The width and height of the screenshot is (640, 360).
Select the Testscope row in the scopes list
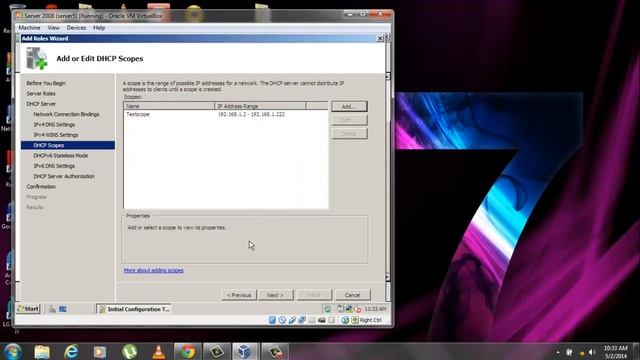pos(226,114)
